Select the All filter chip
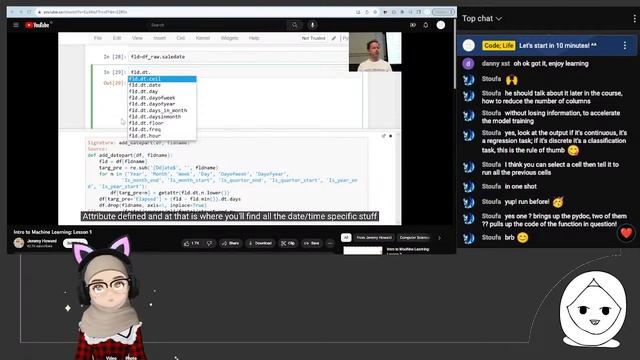This screenshot has height=360, width=640. [x=346, y=237]
